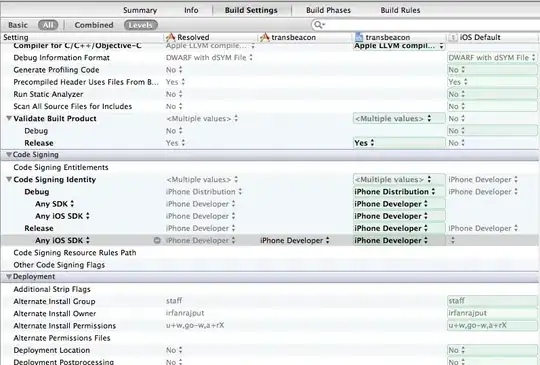Image resolution: width=540 pixels, height=365 pixels.
Task: Open the Summary tab
Action: pyautogui.click(x=140, y=10)
